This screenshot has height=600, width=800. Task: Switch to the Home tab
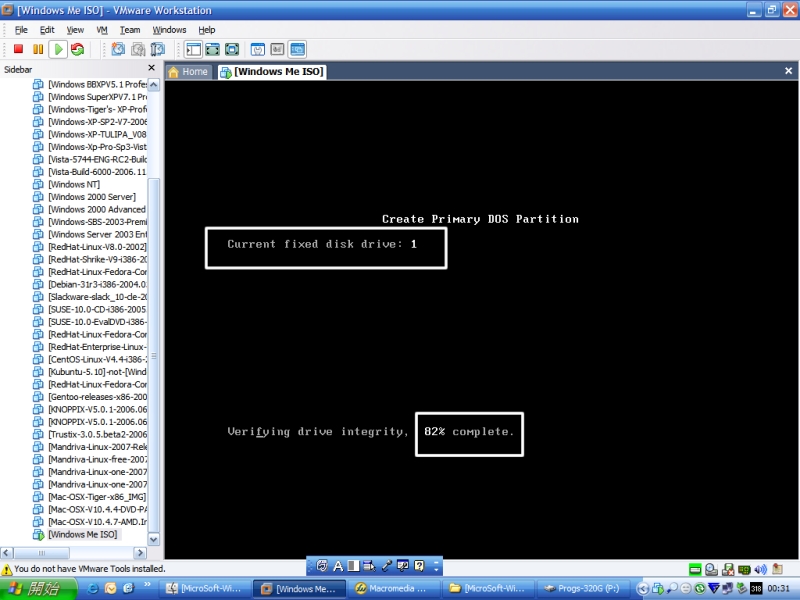188,72
